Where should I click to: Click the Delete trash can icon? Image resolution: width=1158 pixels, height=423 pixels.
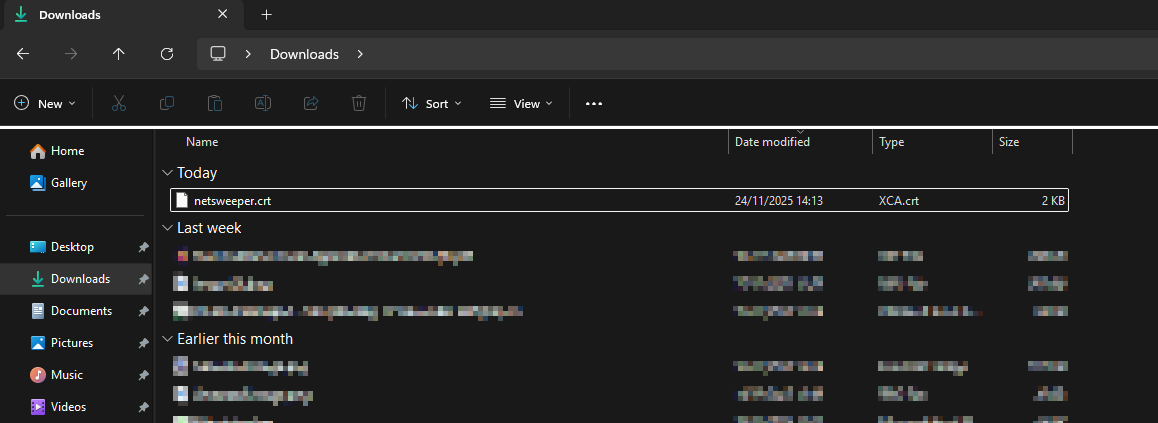click(x=359, y=103)
